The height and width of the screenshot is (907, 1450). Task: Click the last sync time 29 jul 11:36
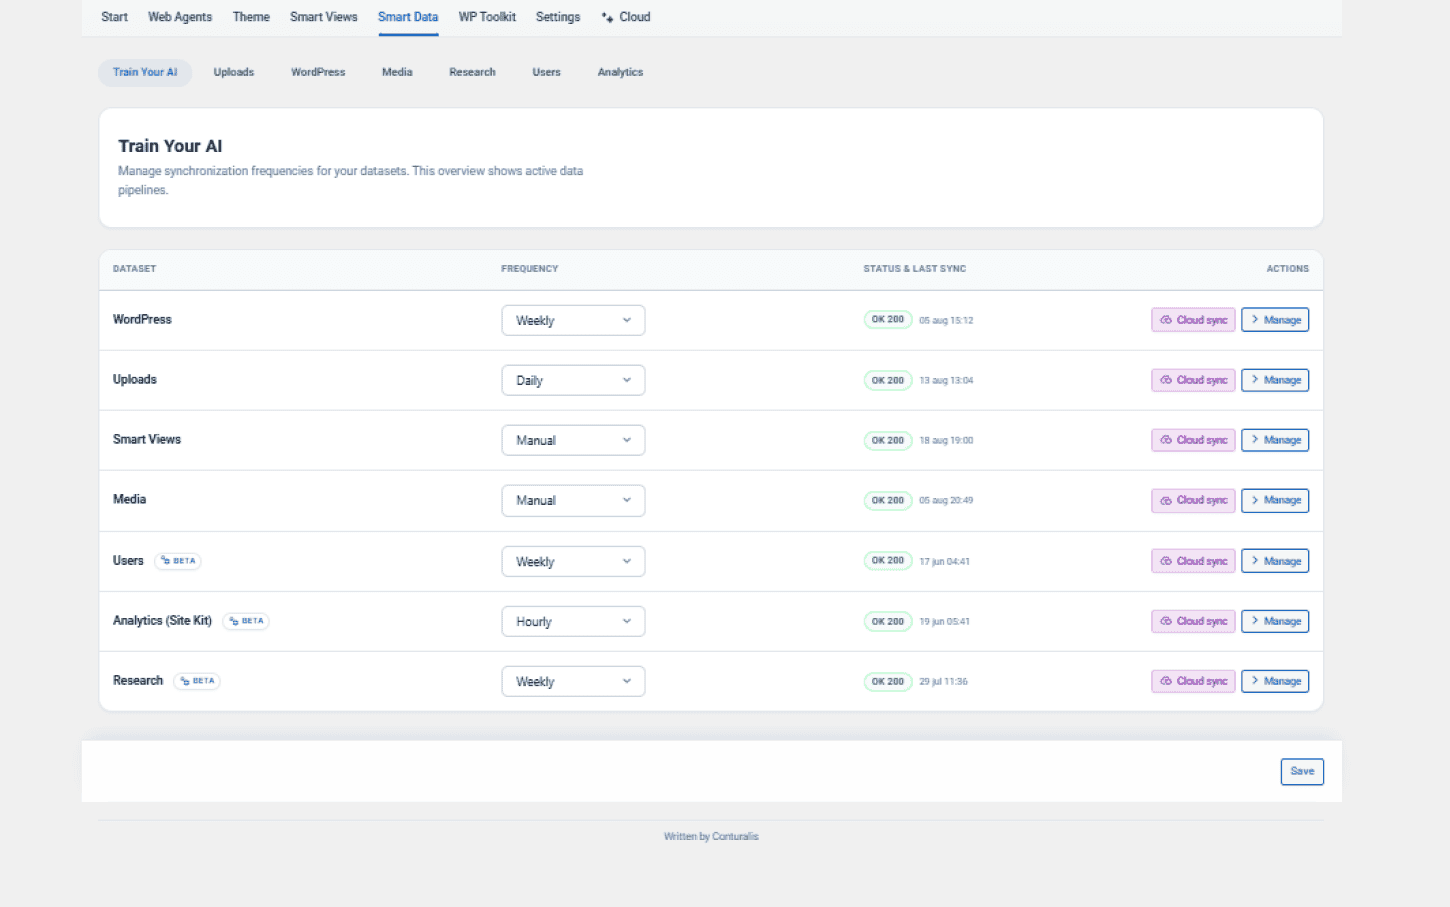(943, 682)
